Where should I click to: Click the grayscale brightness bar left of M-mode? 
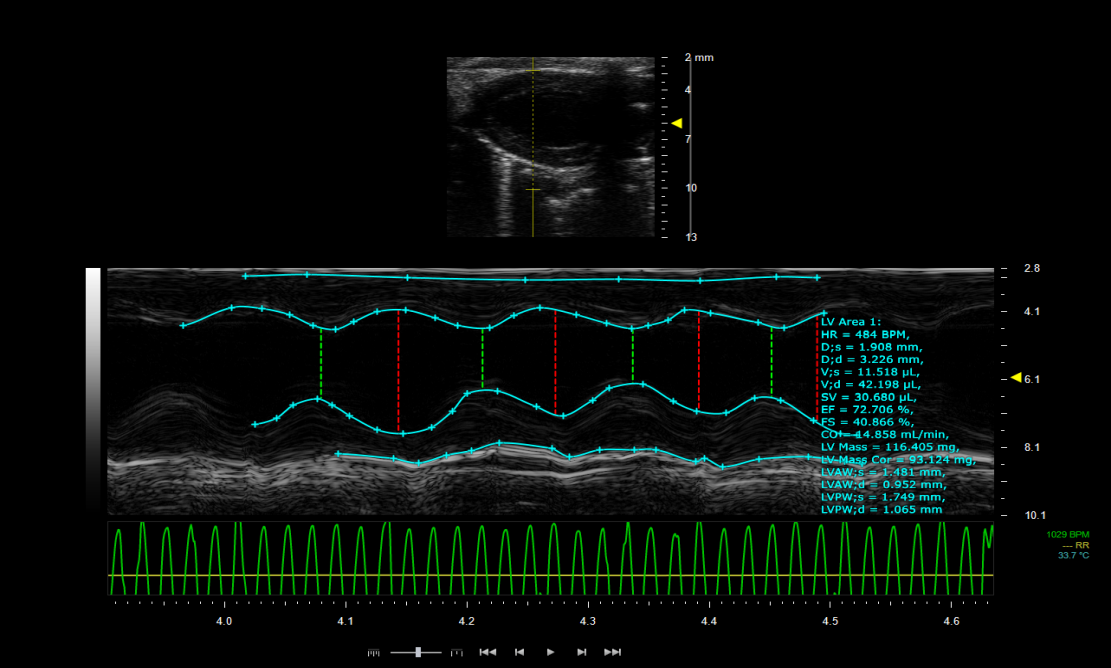[x=93, y=391]
